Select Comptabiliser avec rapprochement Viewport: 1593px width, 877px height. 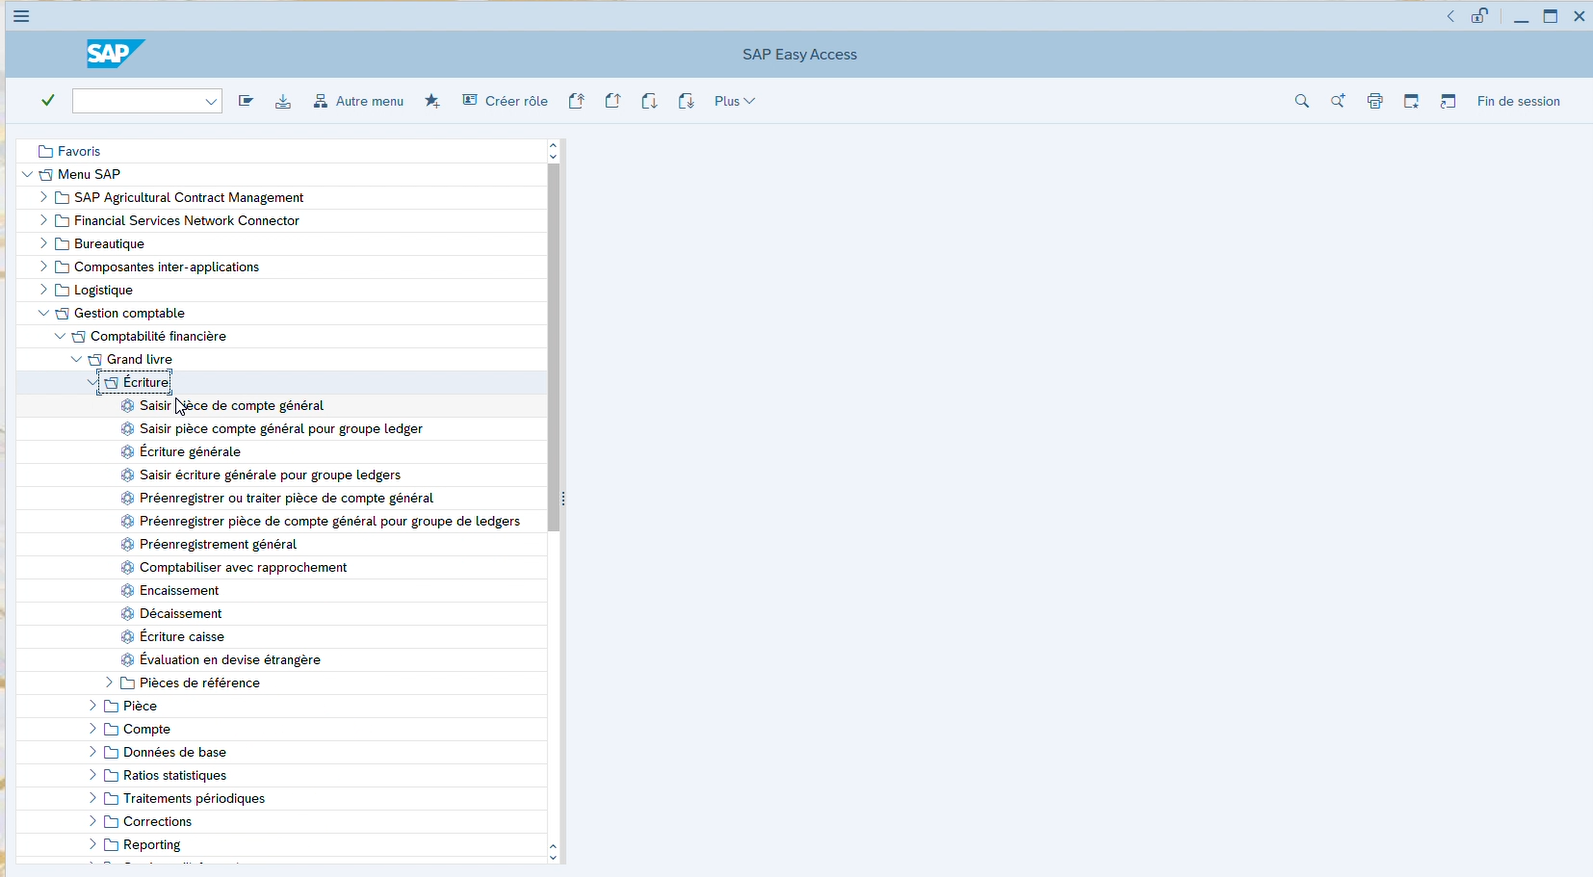click(x=243, y=567)
